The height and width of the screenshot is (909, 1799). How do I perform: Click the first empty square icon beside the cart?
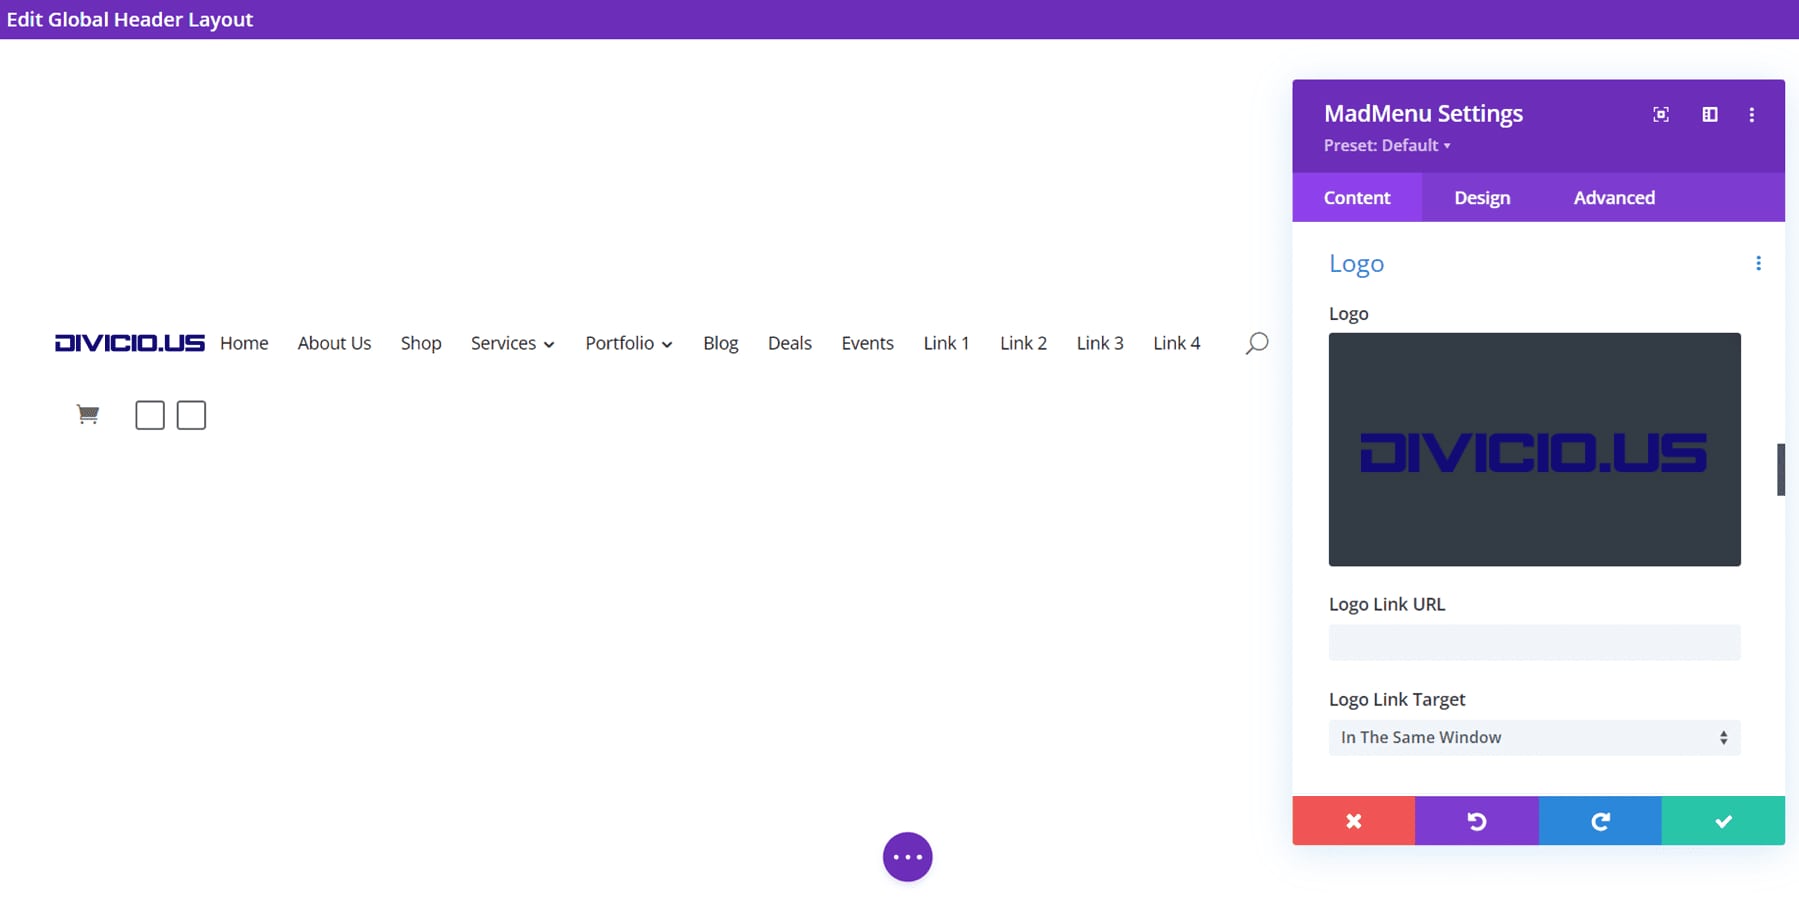150,415
